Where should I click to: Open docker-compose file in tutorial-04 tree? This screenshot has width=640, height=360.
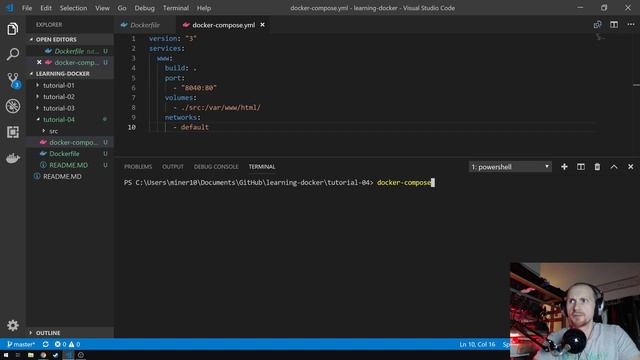pyautogui.click(x=70, y=142)
